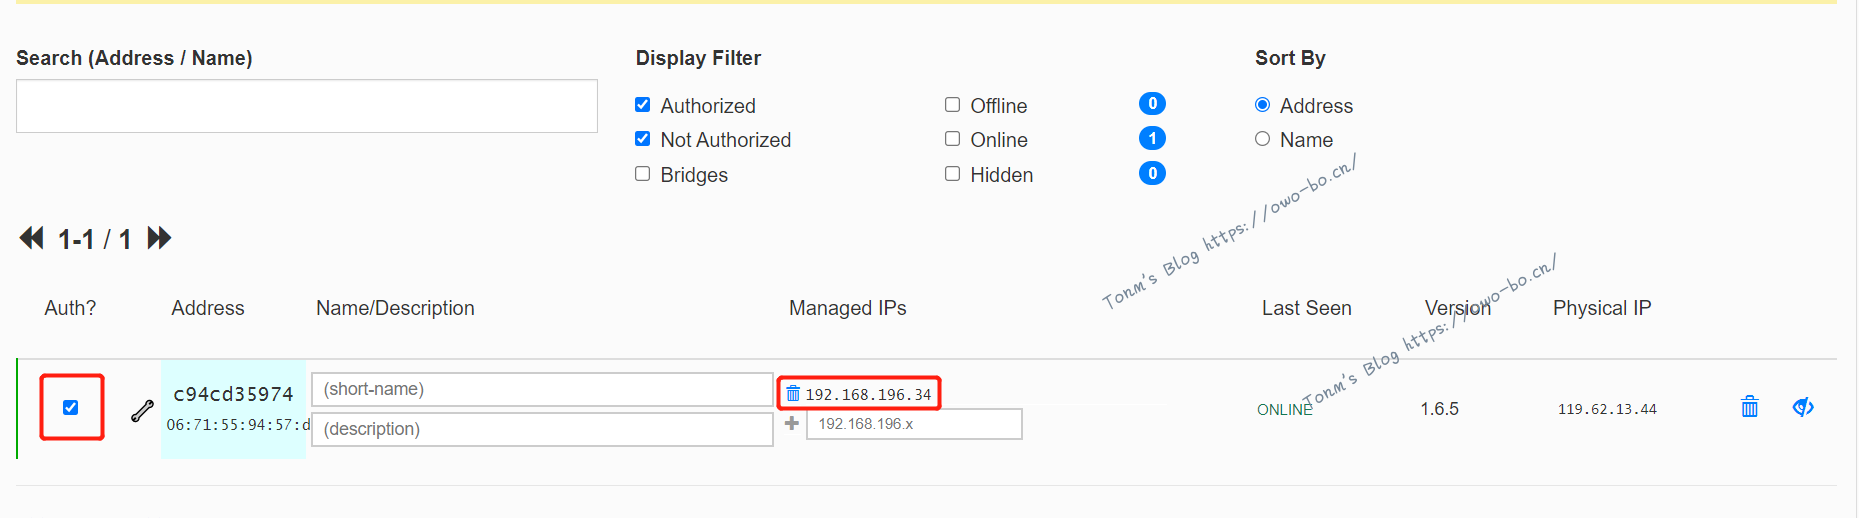This screenshot has width=1859, height=518.
Task: Hide member using the crossed-eye icon
Action: pyautogui.click(x=1802, y=407)
